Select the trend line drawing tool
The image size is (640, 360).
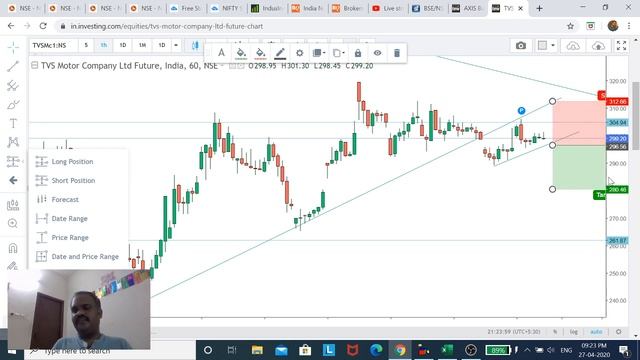click(13, 66)
